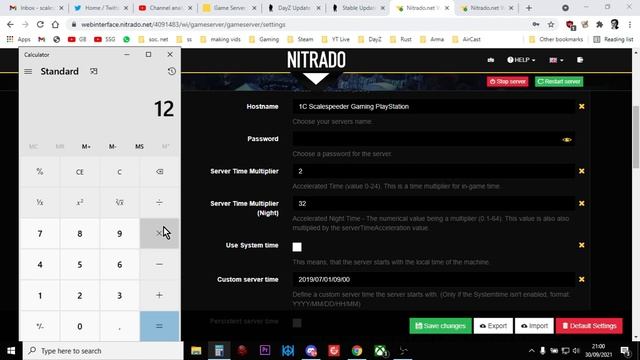Switch to the Channel analytics YouTube tab

pos(165,8)
